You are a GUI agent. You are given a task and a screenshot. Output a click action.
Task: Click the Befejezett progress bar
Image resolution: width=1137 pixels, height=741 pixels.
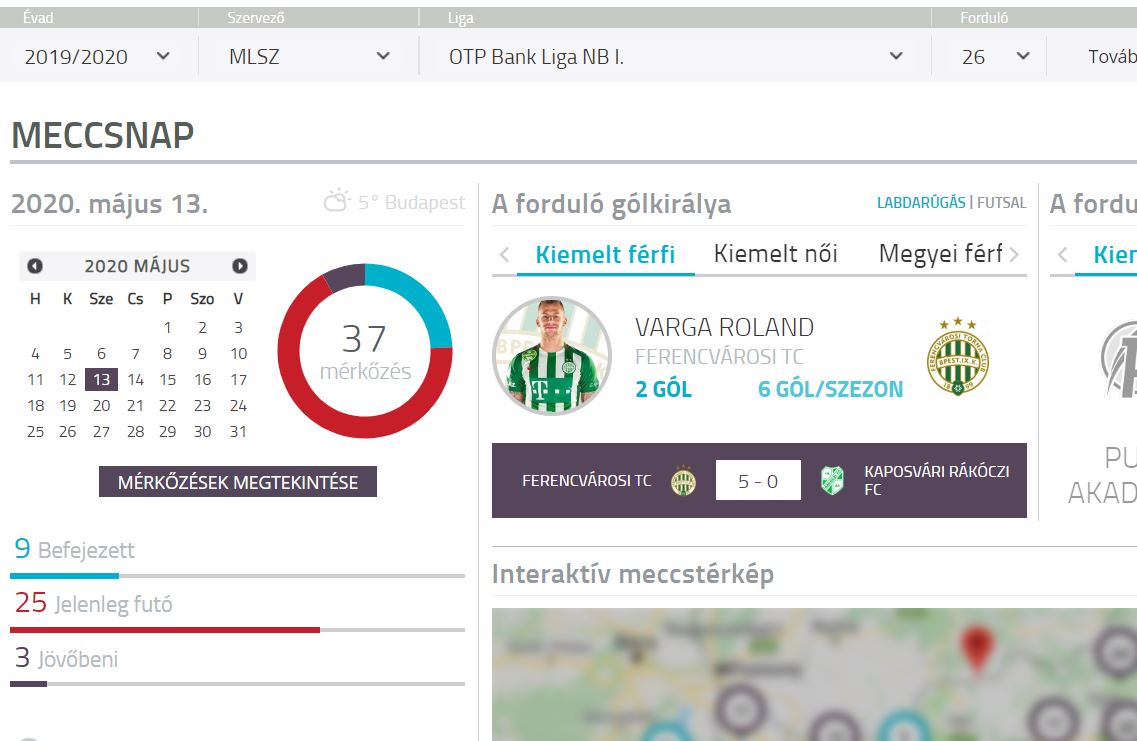[x=237, y=576]
